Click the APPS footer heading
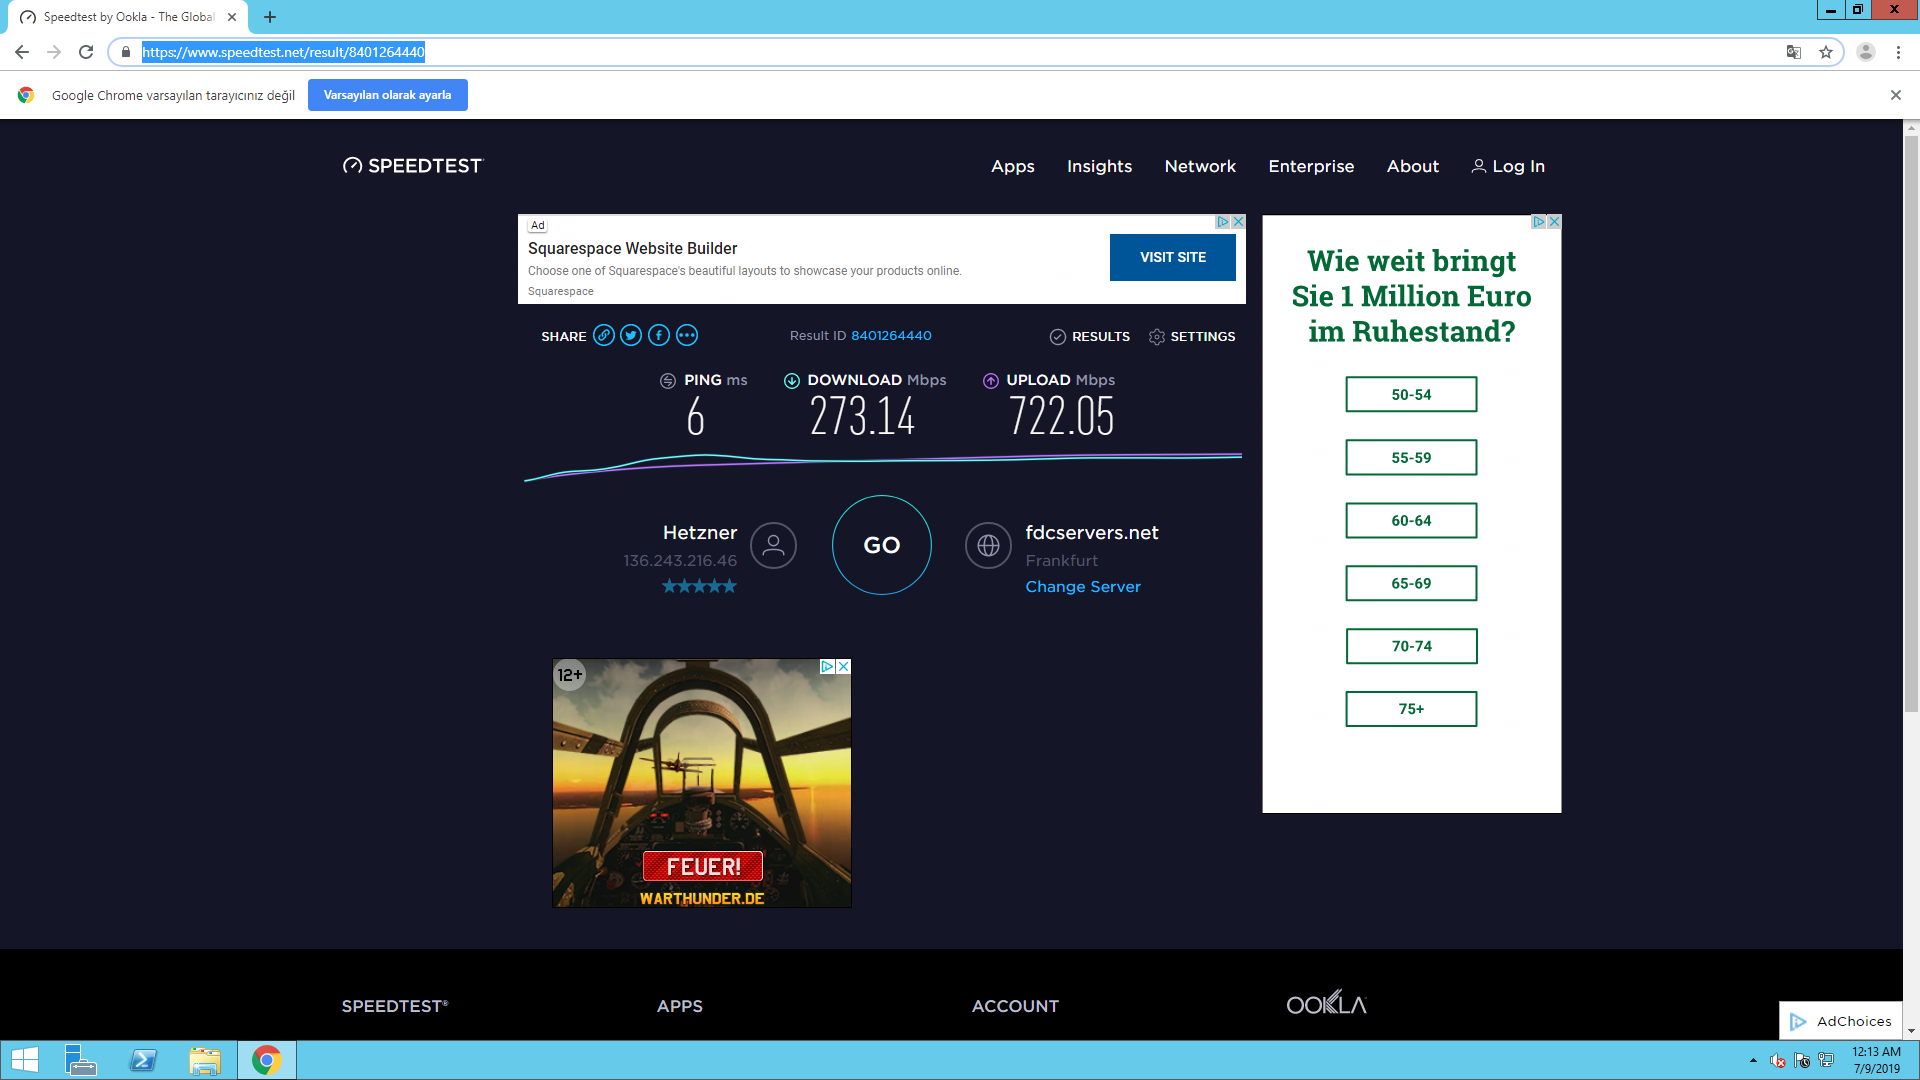This screenshot has height=1080, width=1920. 680,1006
